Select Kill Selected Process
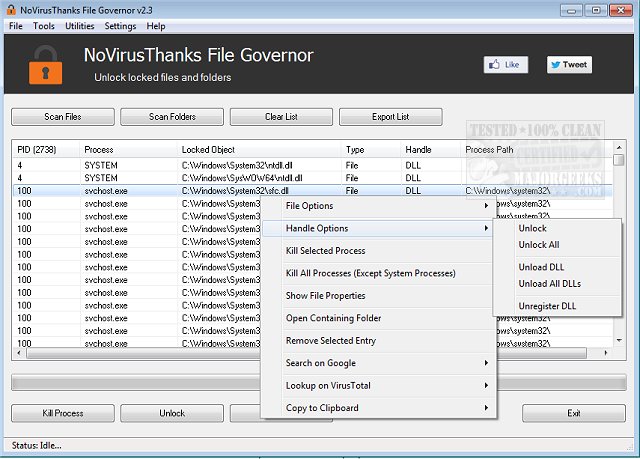640x459 pixels. [326, 251]
